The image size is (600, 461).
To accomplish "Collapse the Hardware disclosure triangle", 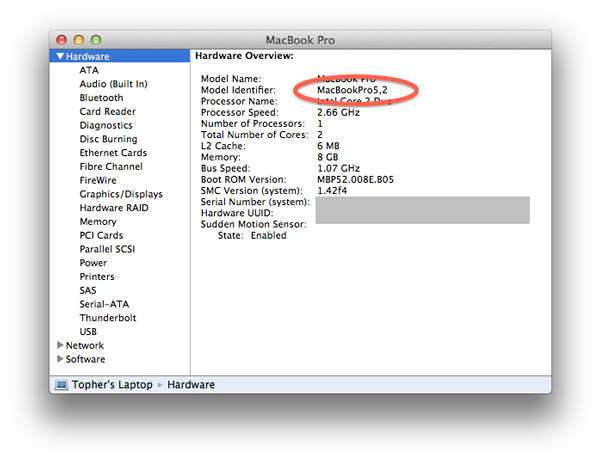I will (x=60, y=56).
